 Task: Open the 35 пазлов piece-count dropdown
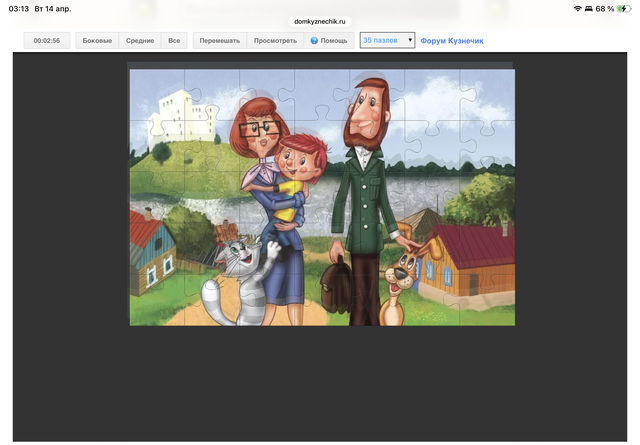387,41
